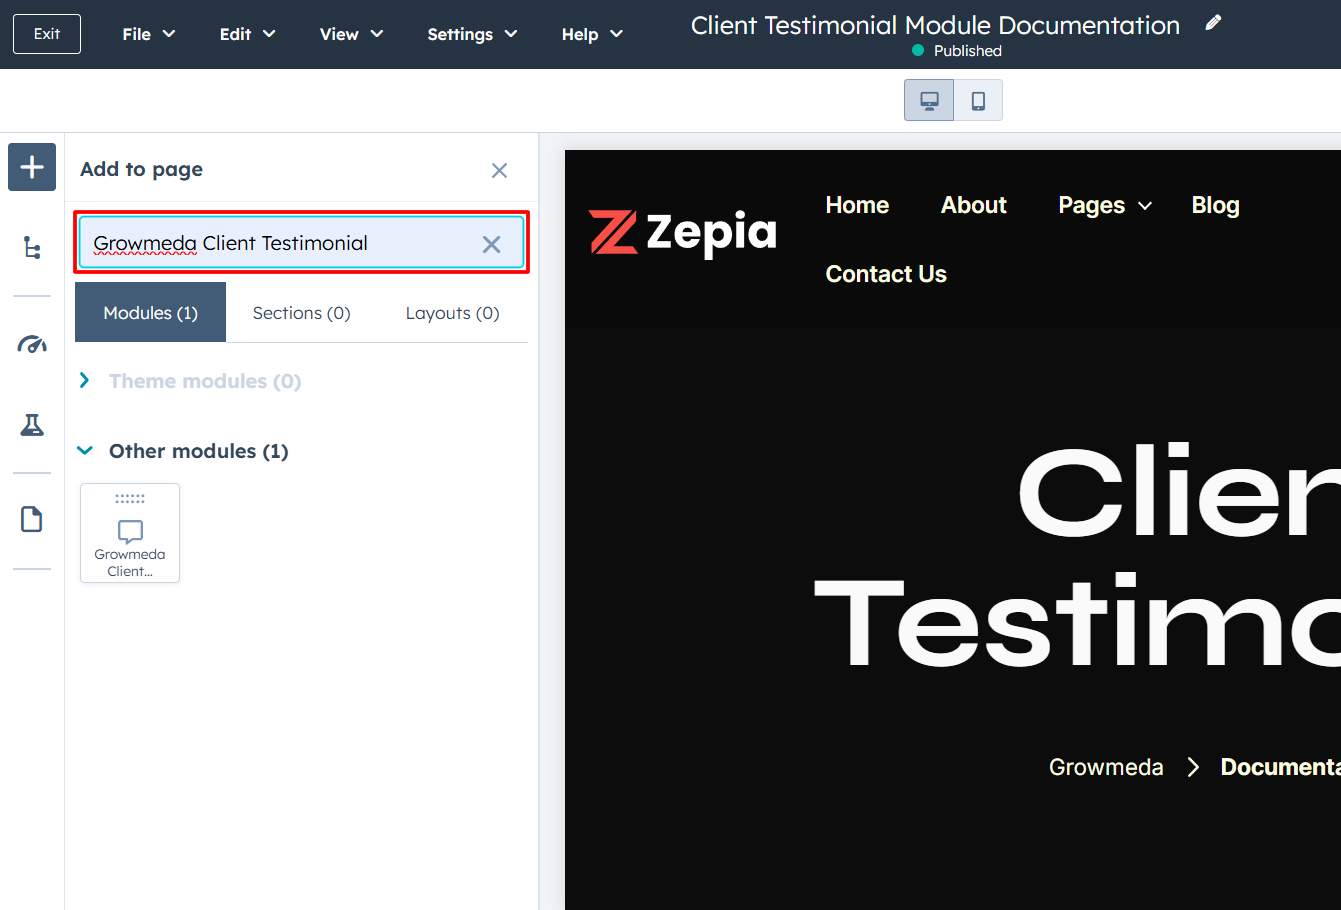The height and width of the screenshot is (910, 1341).
Task: Clear the module search text
Action: (491, 245)
